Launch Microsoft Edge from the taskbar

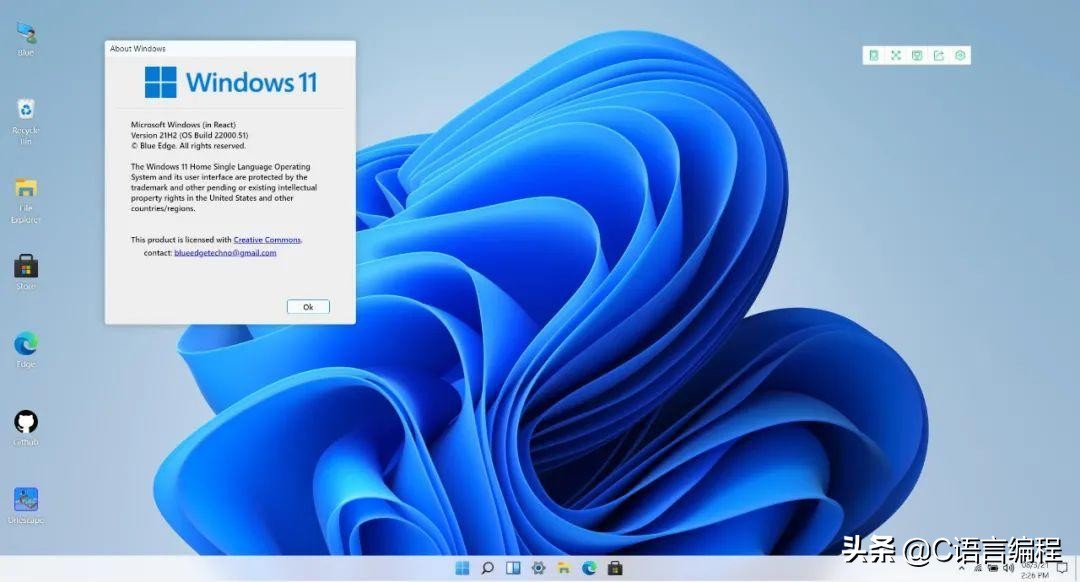[587, 567]
